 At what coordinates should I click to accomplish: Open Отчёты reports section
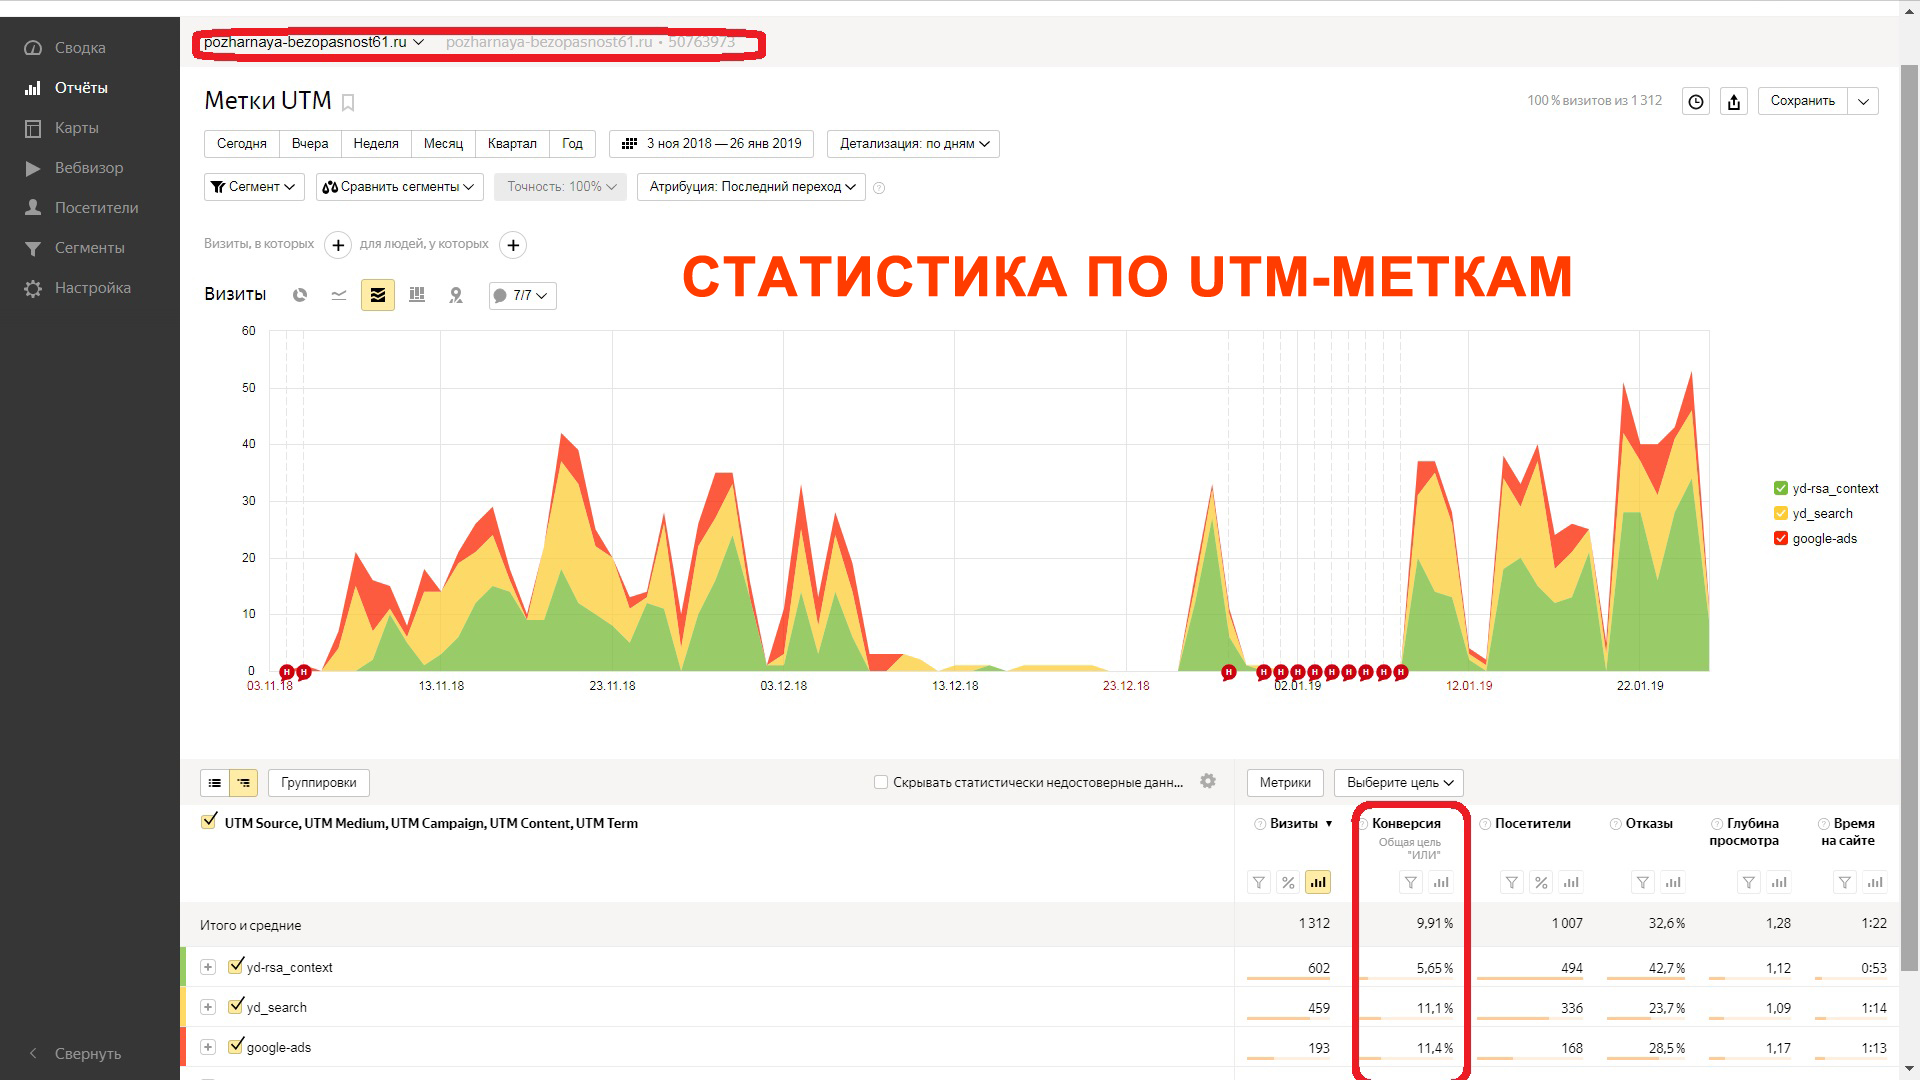[67, 88]
